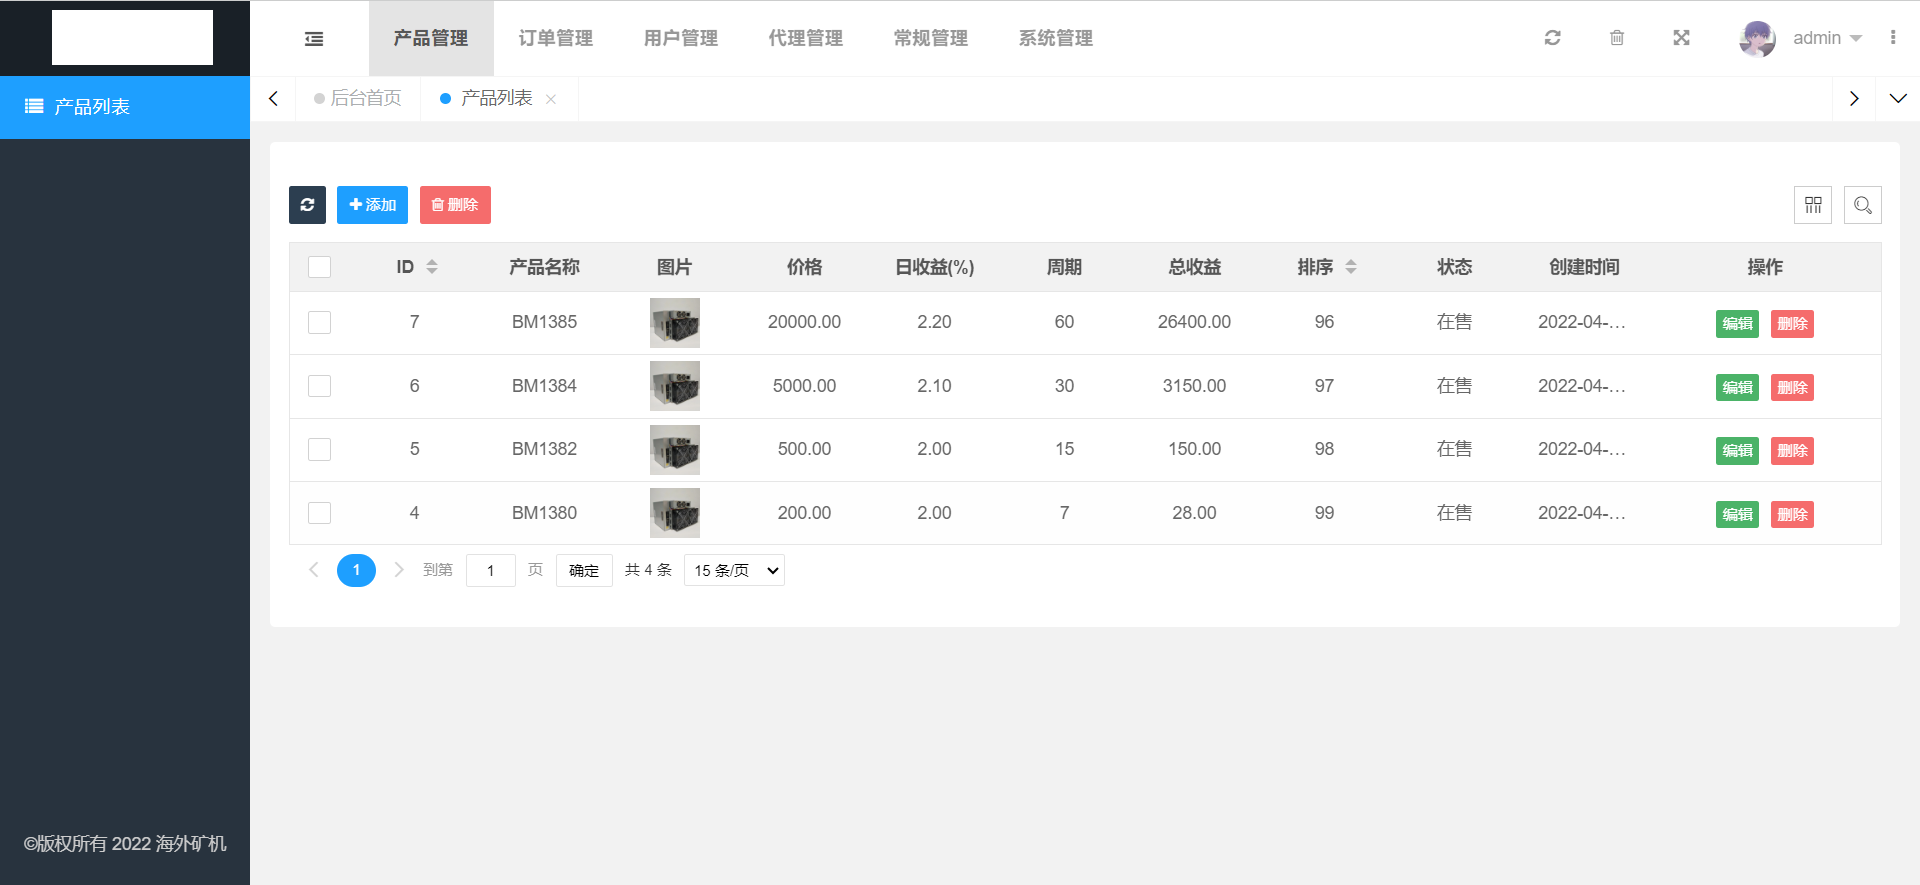Viewport: 1920px width, 885px height.
Task: Switch to 代理管理 top menu
Action: coord(806,38)
